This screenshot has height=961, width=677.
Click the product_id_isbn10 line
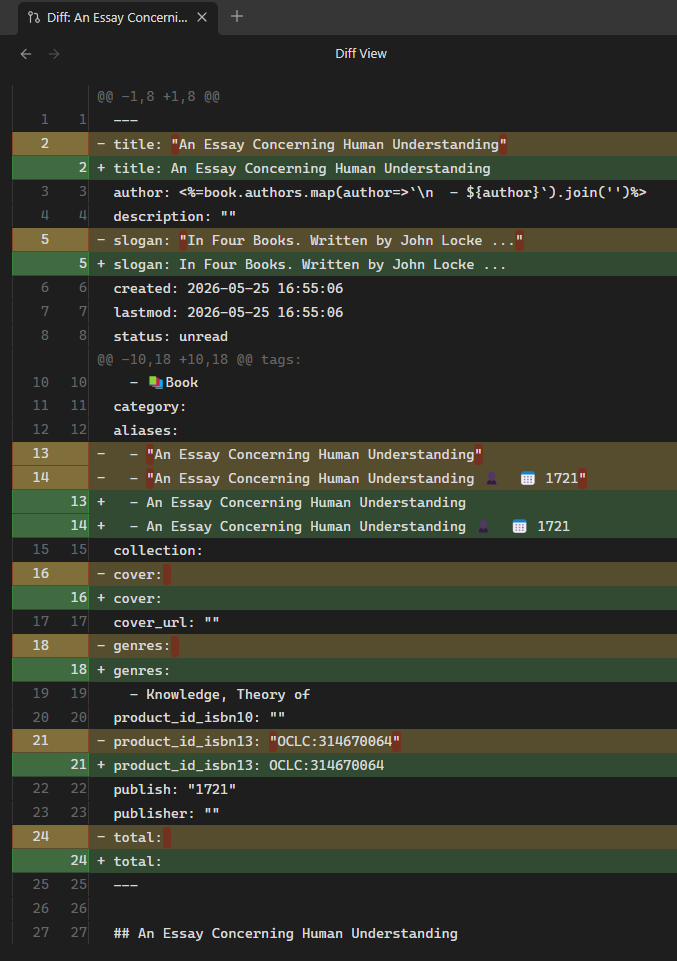199,718
